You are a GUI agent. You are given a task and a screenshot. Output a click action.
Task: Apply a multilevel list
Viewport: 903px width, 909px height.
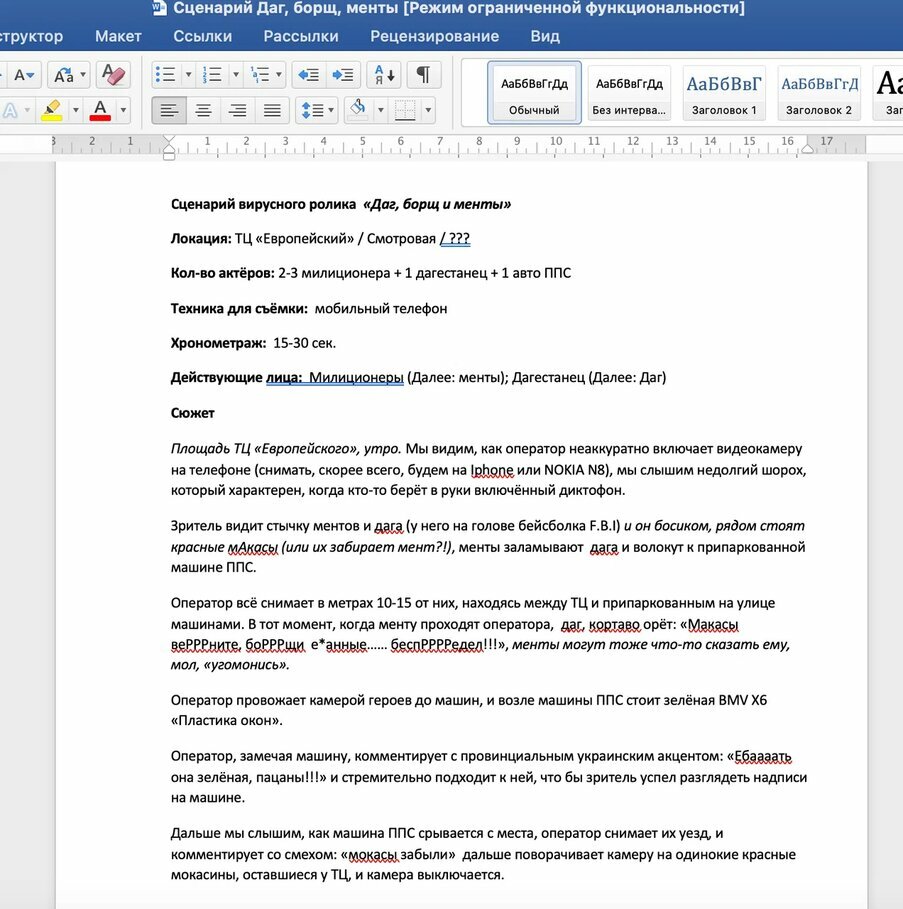coord(259,75)
